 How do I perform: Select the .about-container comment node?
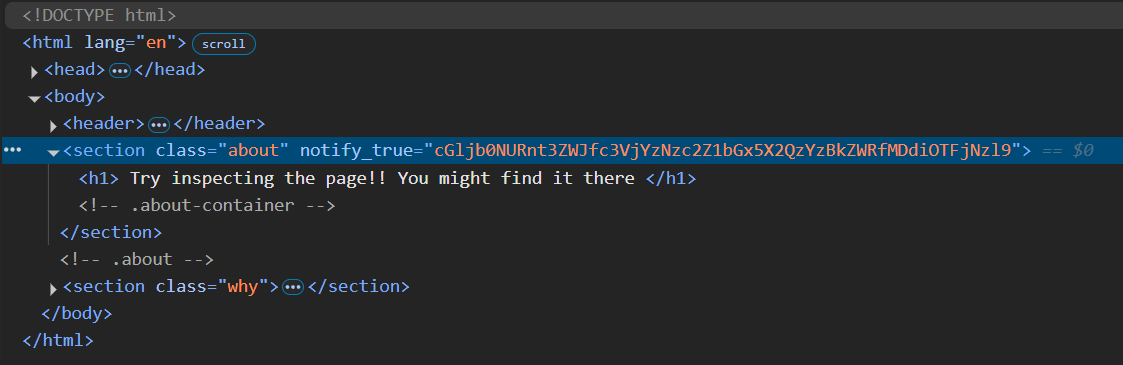[x=207, y=205]
